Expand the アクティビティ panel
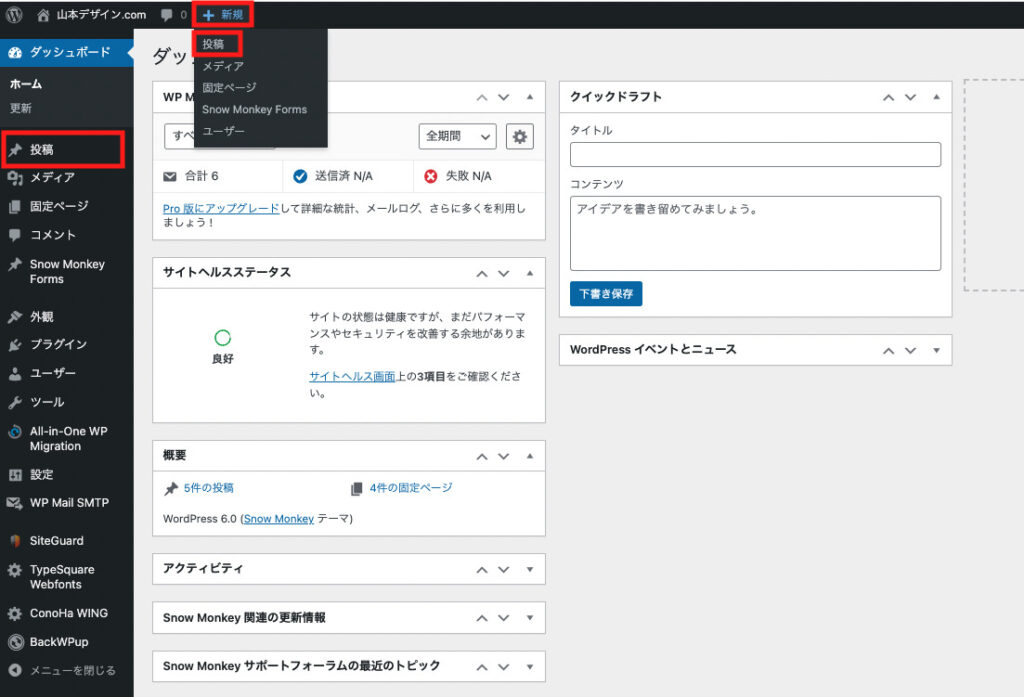Image resolution: width=1024 pixels, height=697 pixels. click(x=530, y=569)
